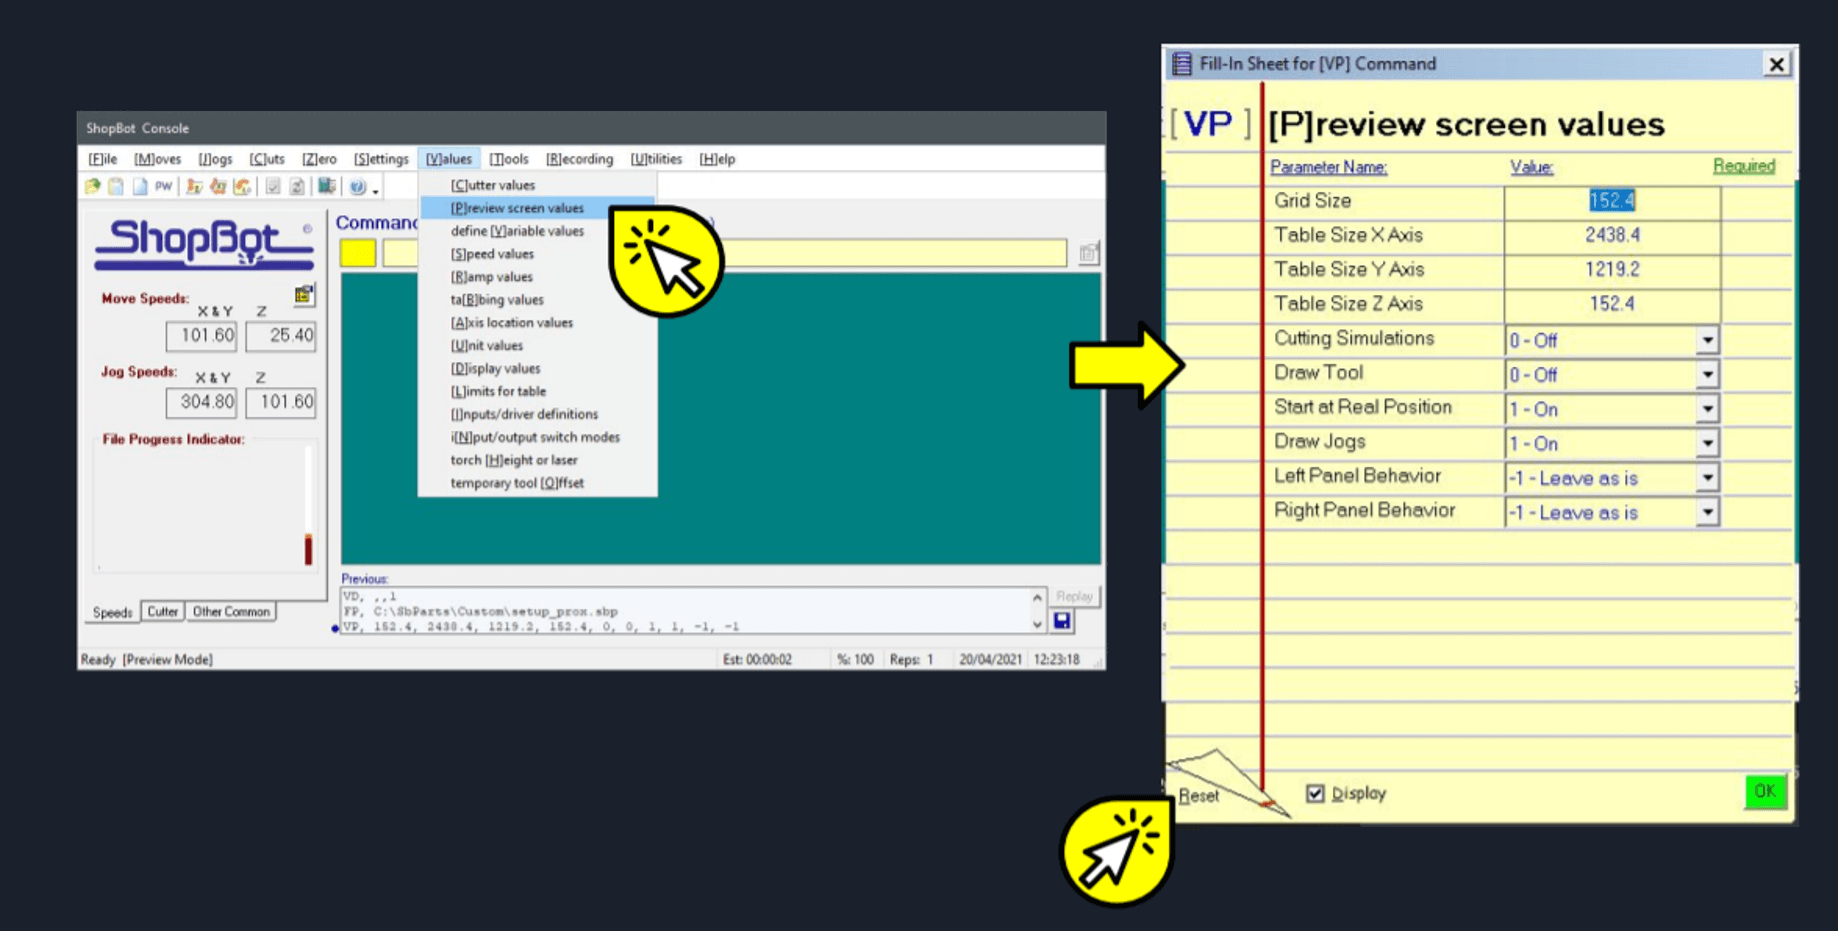Open the Draw Tool dropdown
The height and width of the screenshot is (931, 1838).
click(x=1707, y=375)
